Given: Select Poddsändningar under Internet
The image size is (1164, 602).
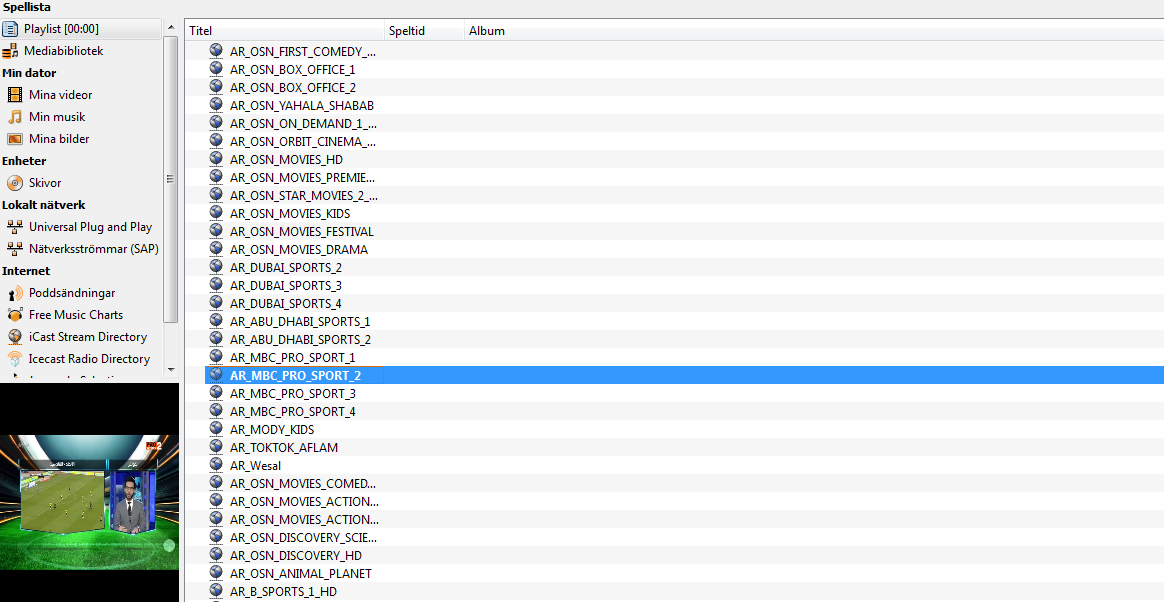Looking at the screenshot, I should pos(72,293).
